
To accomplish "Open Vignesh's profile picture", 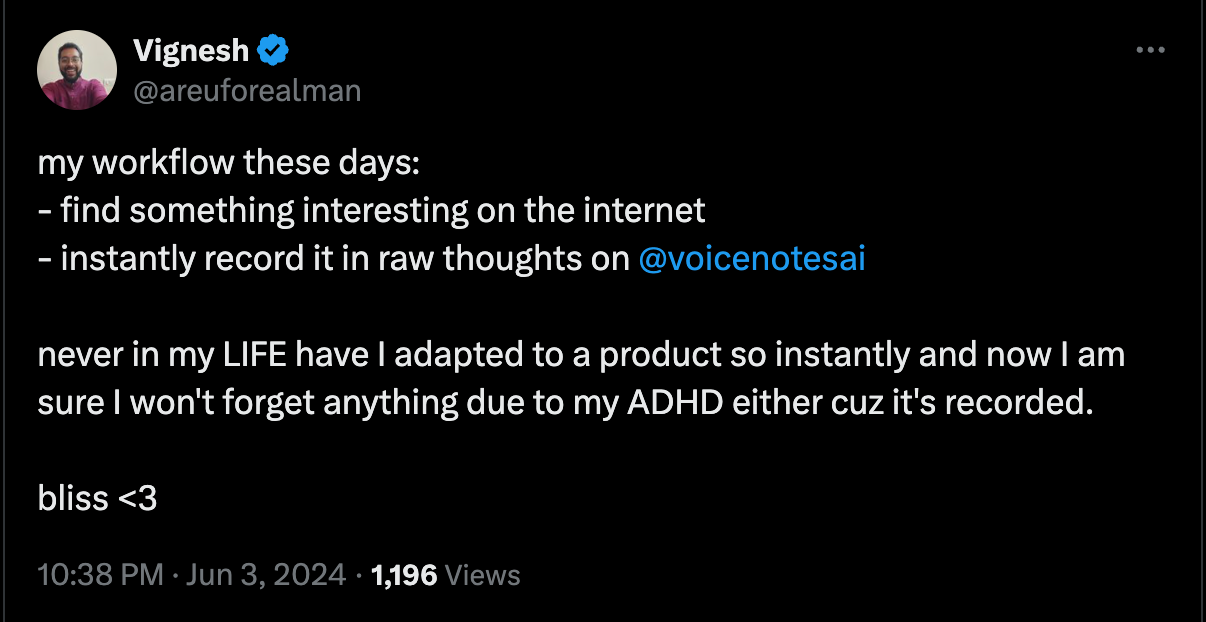I will click(77, 70).
